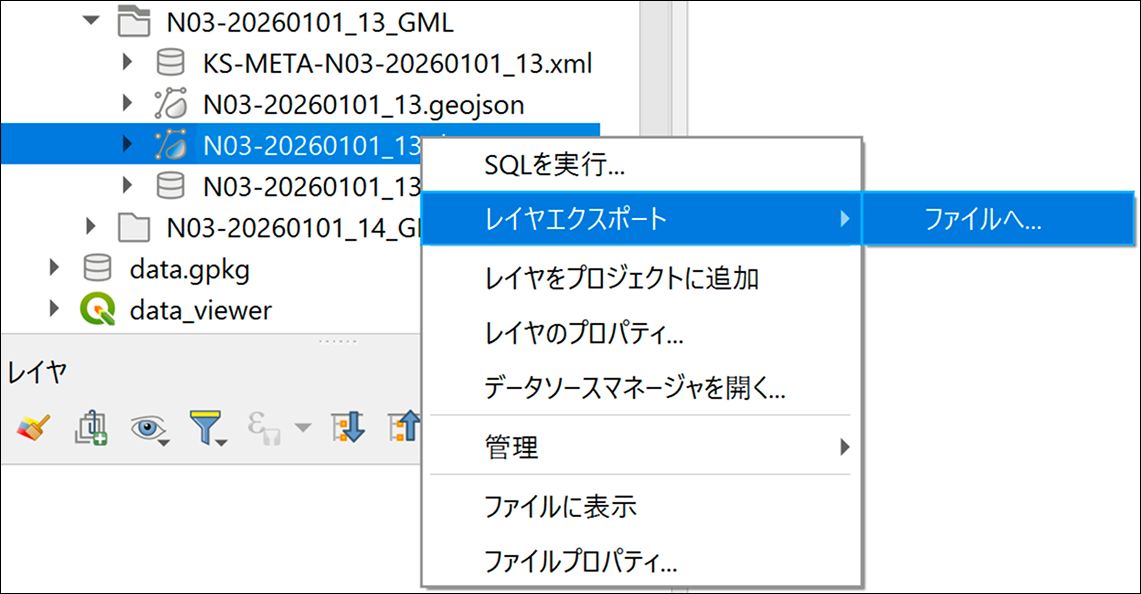
Task: Expand the data_viewer project item
Action: tap(55, 309)
